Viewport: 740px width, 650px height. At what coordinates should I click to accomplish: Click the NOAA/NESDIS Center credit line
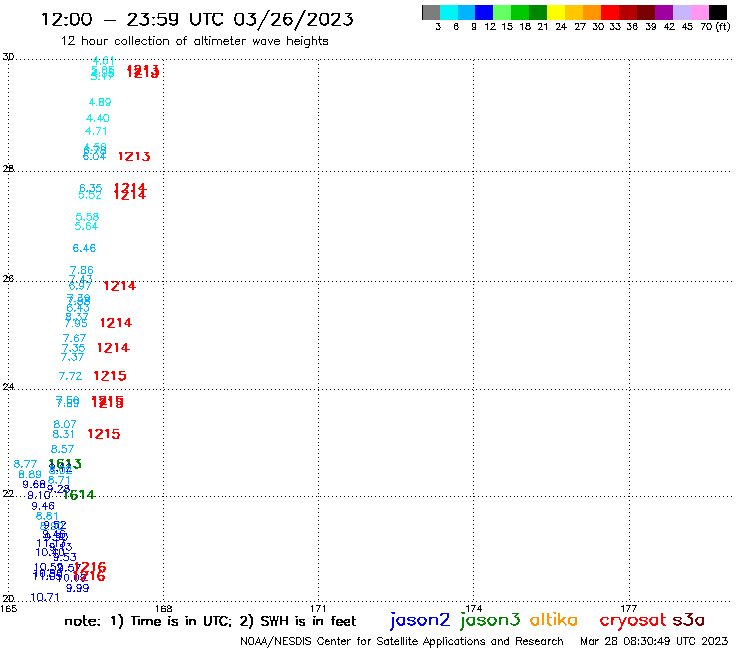point(402,641)
